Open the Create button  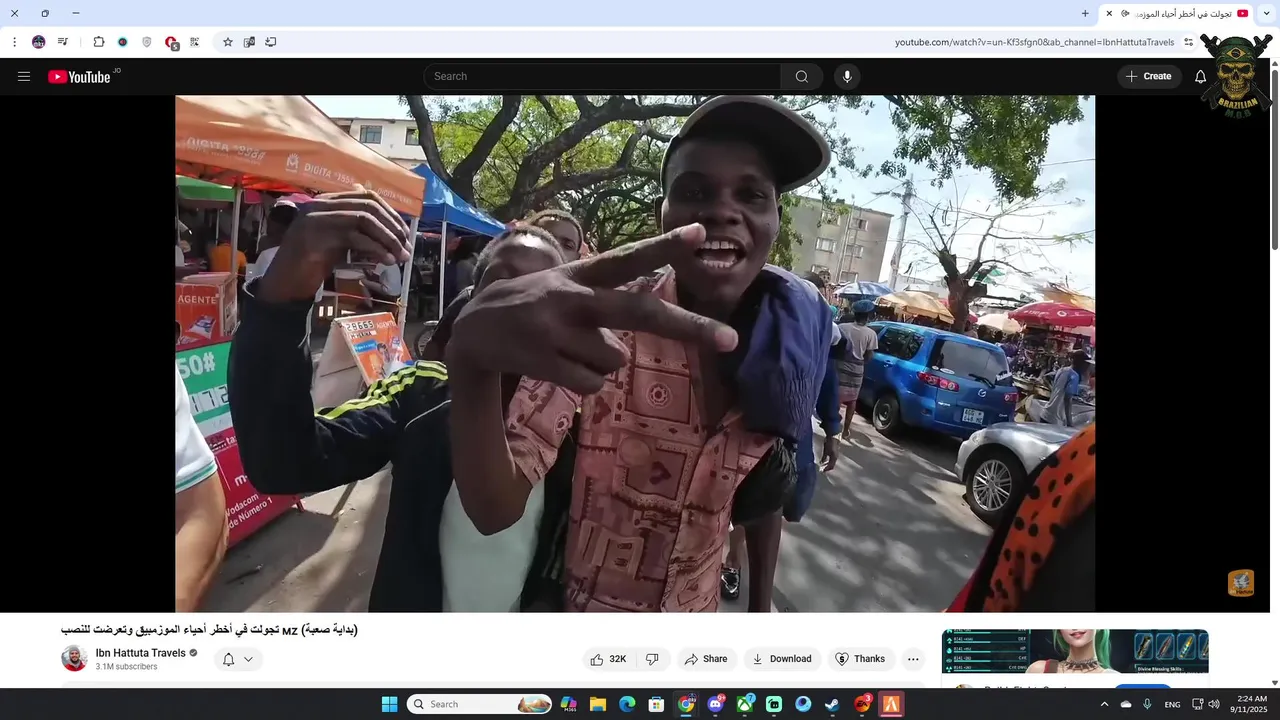pyautogui.click(x=1149, y=77)
